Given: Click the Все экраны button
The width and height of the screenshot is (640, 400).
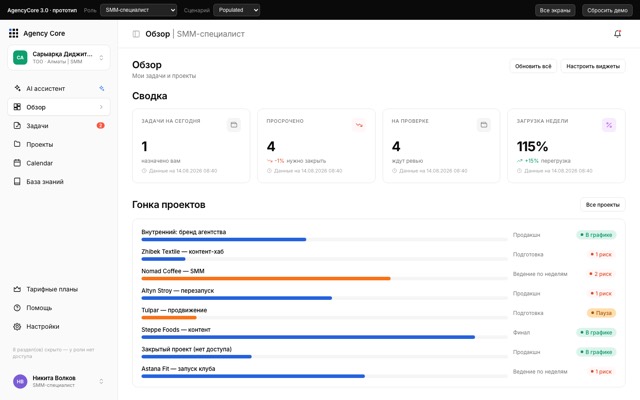Looking at the screenshot, I should pos(555,10).
